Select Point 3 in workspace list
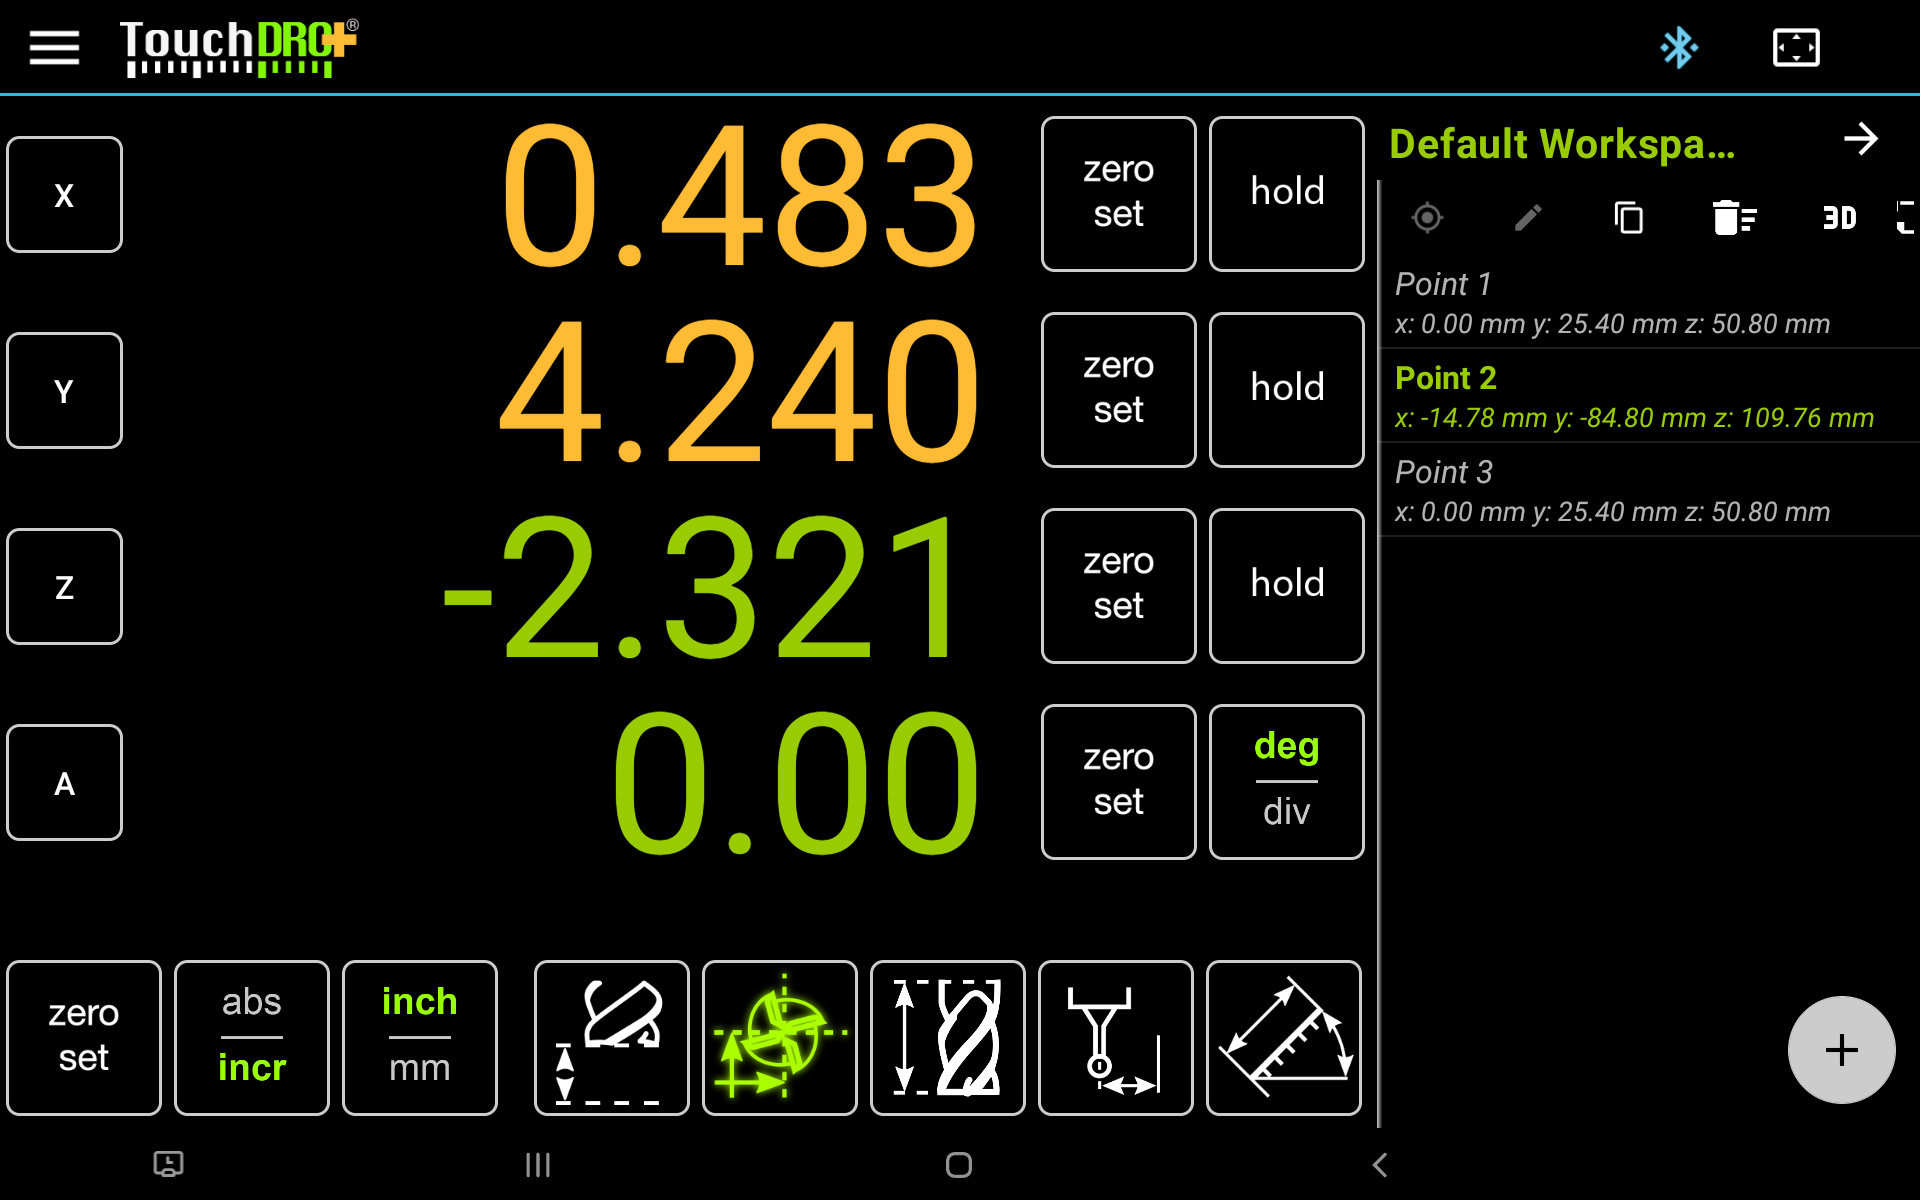This screenshot has height=1200, width=1920. [1650, 490]
